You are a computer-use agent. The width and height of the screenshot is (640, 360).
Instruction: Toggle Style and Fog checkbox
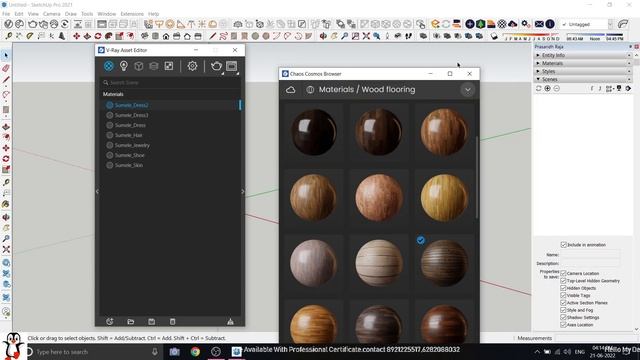click(563, 310)
